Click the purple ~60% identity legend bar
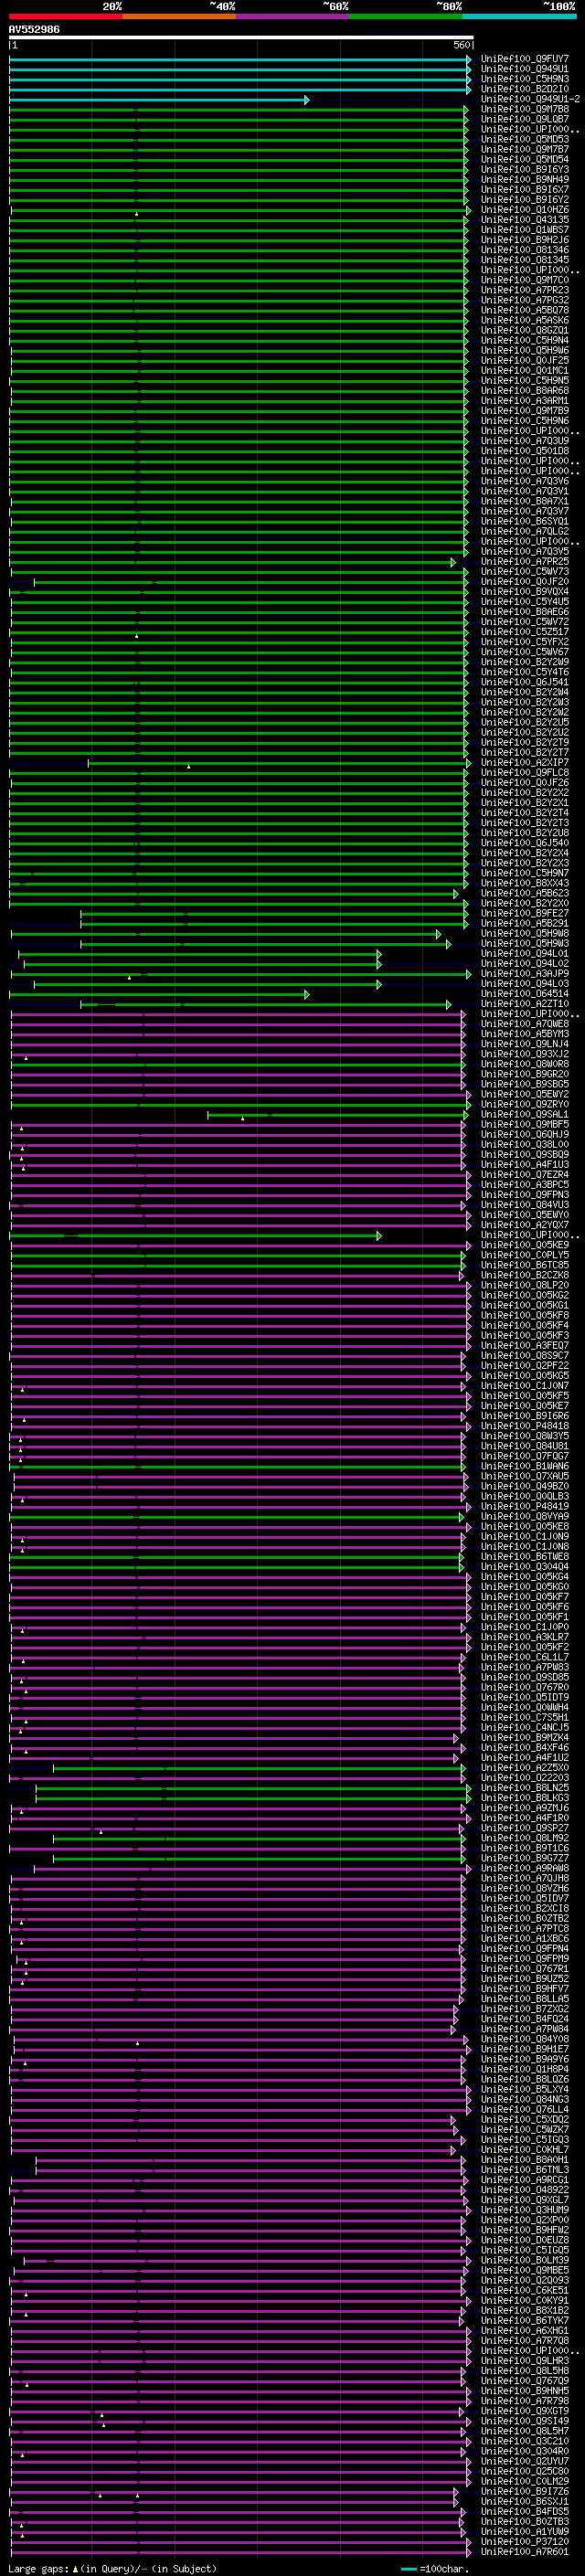 click(292, 16)
